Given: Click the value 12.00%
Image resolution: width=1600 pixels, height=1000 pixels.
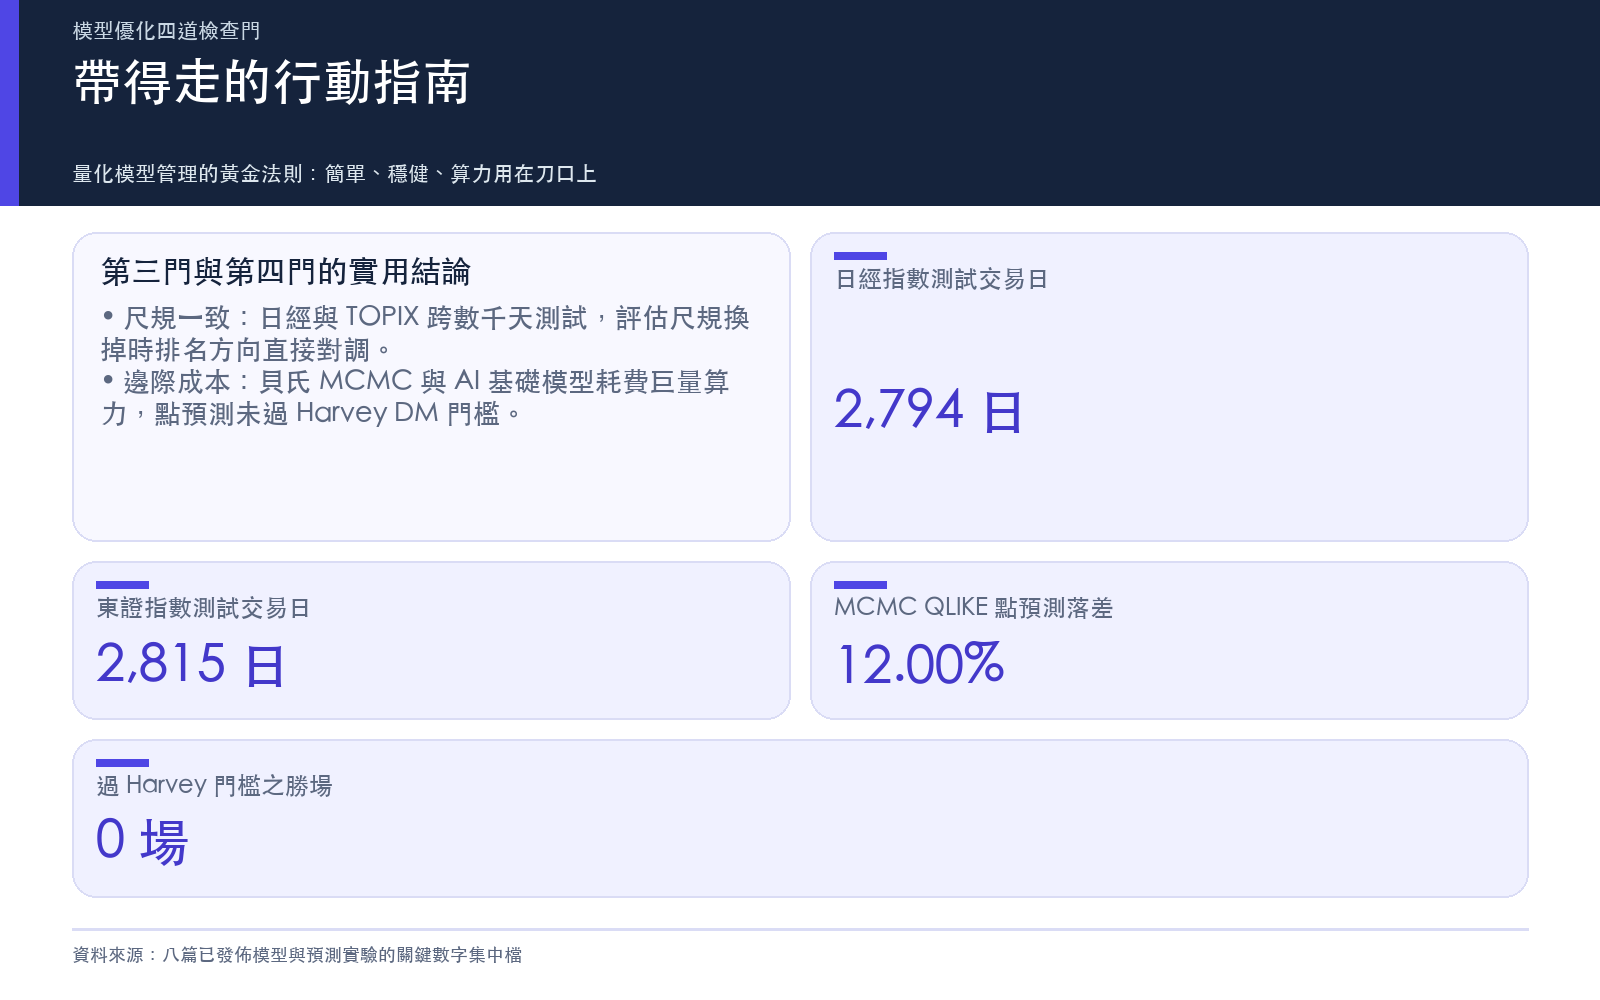Looking at the screenshot, I should click(920, 664).
